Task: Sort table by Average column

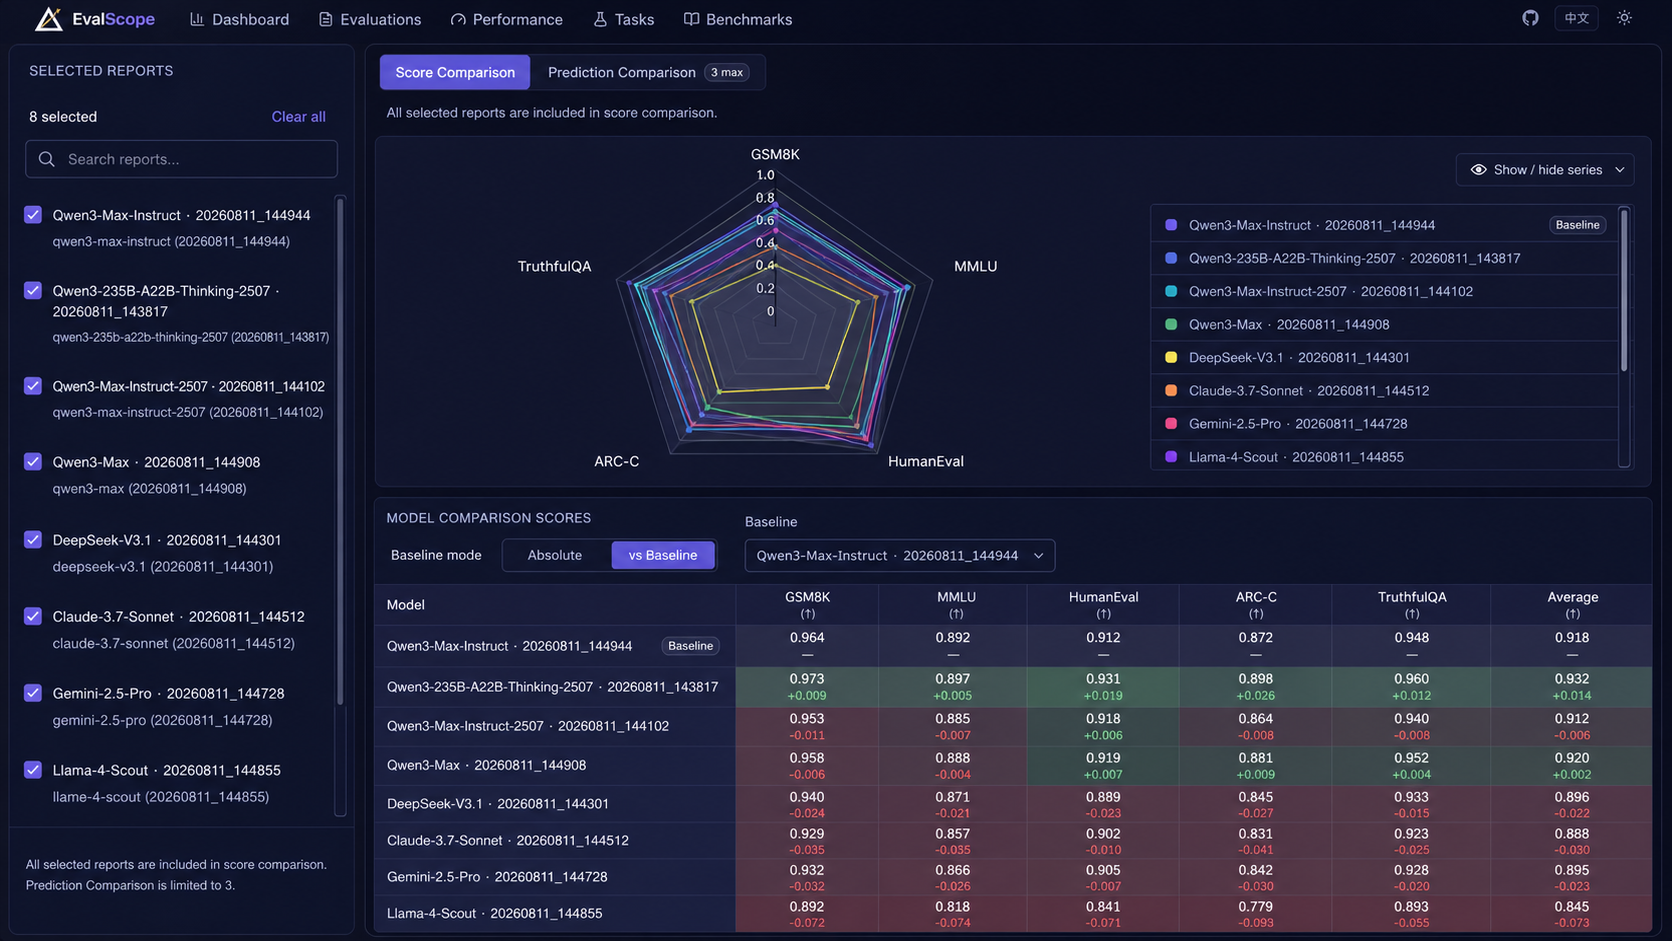Action: pyautogui.click(x=1572, y=605)
